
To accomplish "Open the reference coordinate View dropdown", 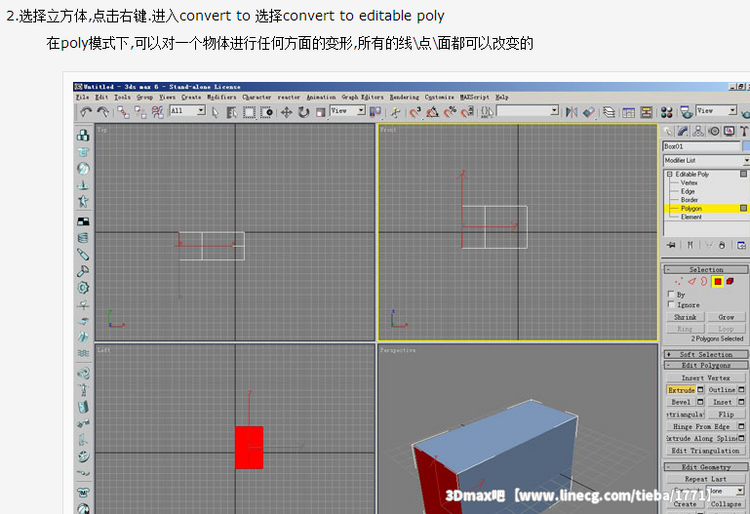I will point(361,110).
